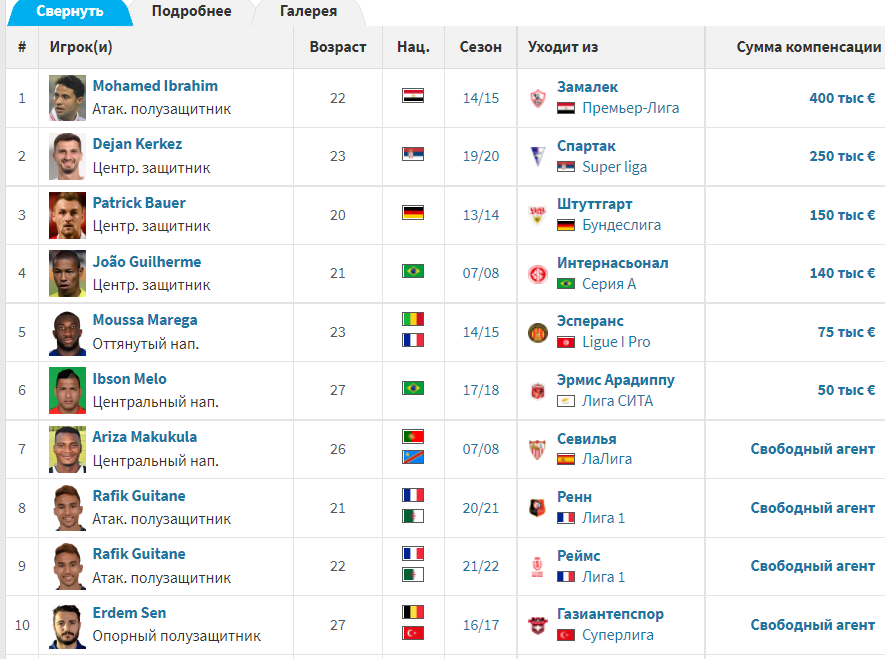The height and width of the screenshot is (659, 885).
Task: Open Mohamed Ibrahim player profile link
Action: 155,86
